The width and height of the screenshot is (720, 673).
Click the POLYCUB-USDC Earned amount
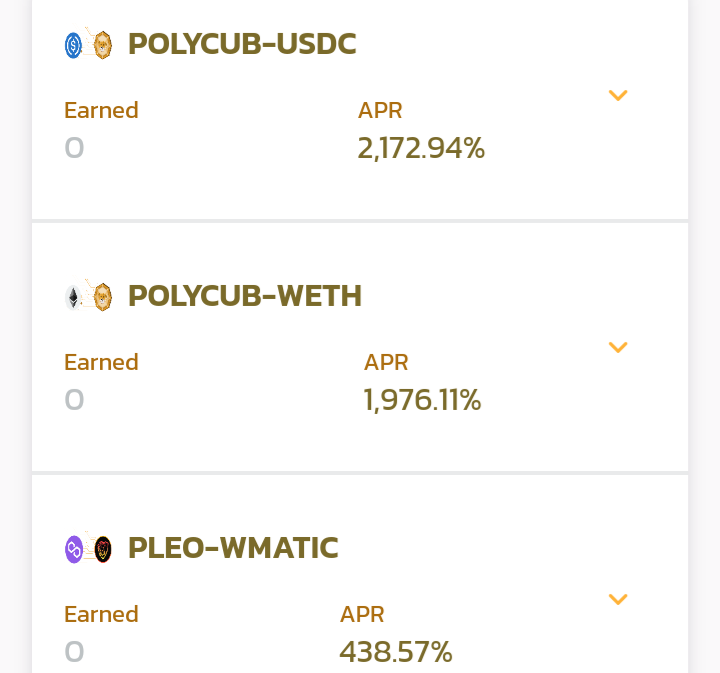click(74, 148)
